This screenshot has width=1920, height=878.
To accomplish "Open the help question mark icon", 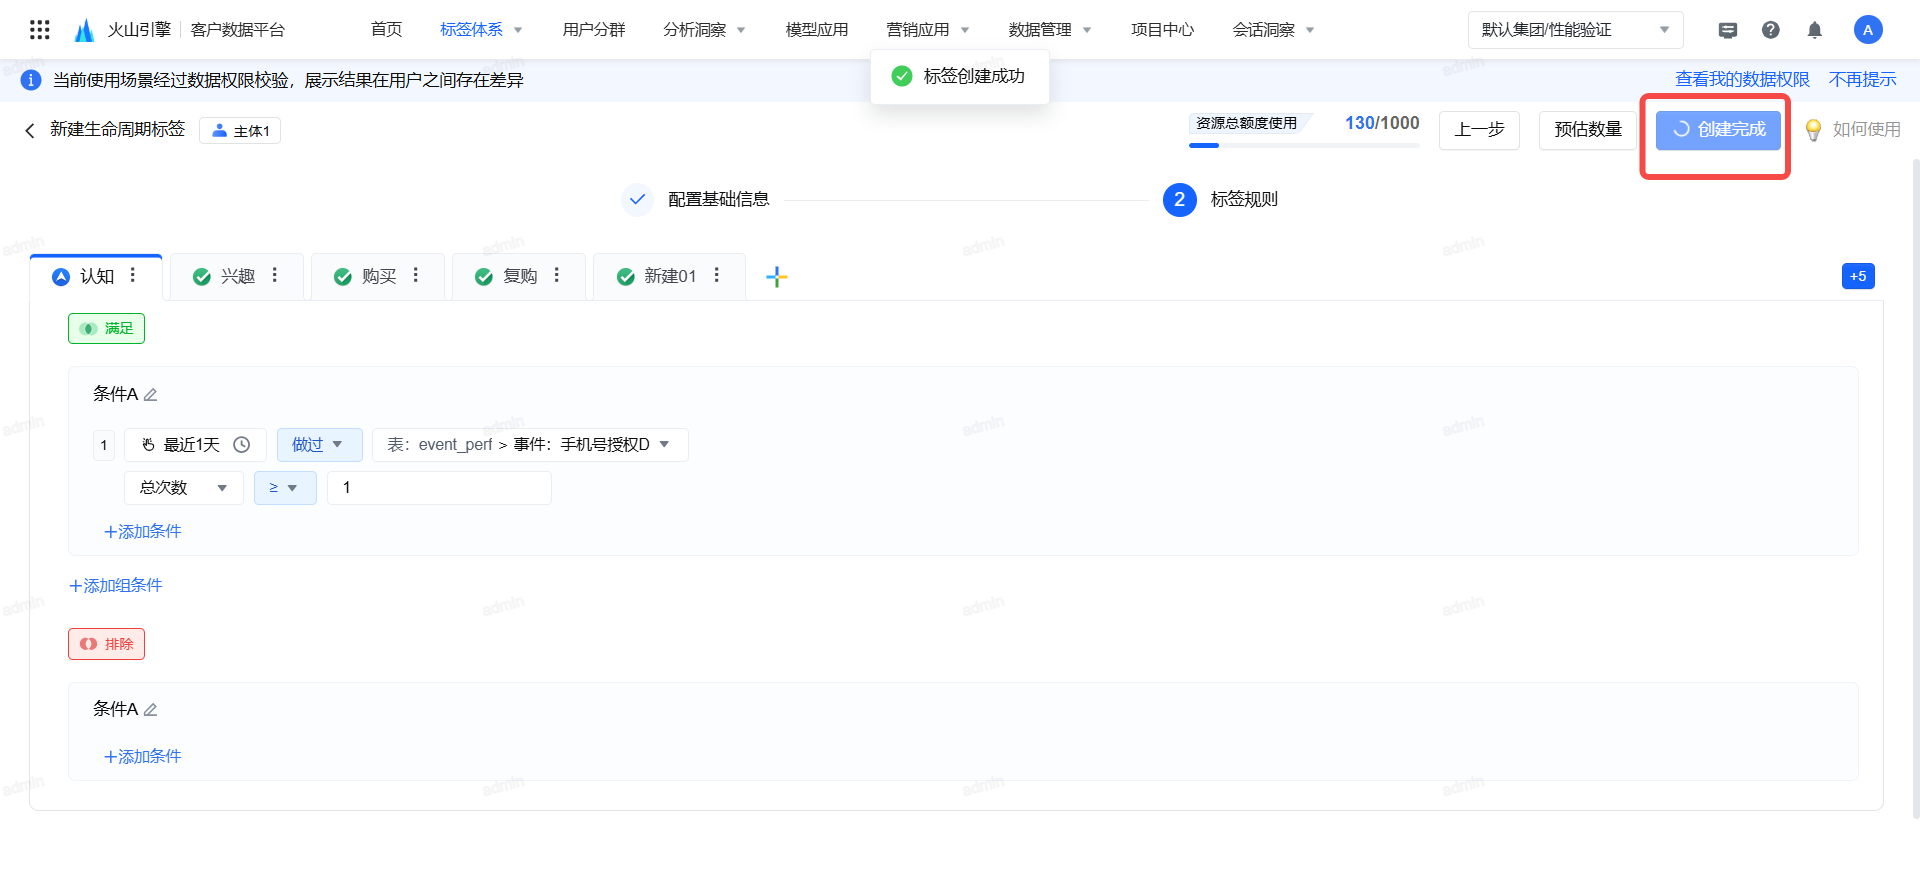I will (1771, 30).
